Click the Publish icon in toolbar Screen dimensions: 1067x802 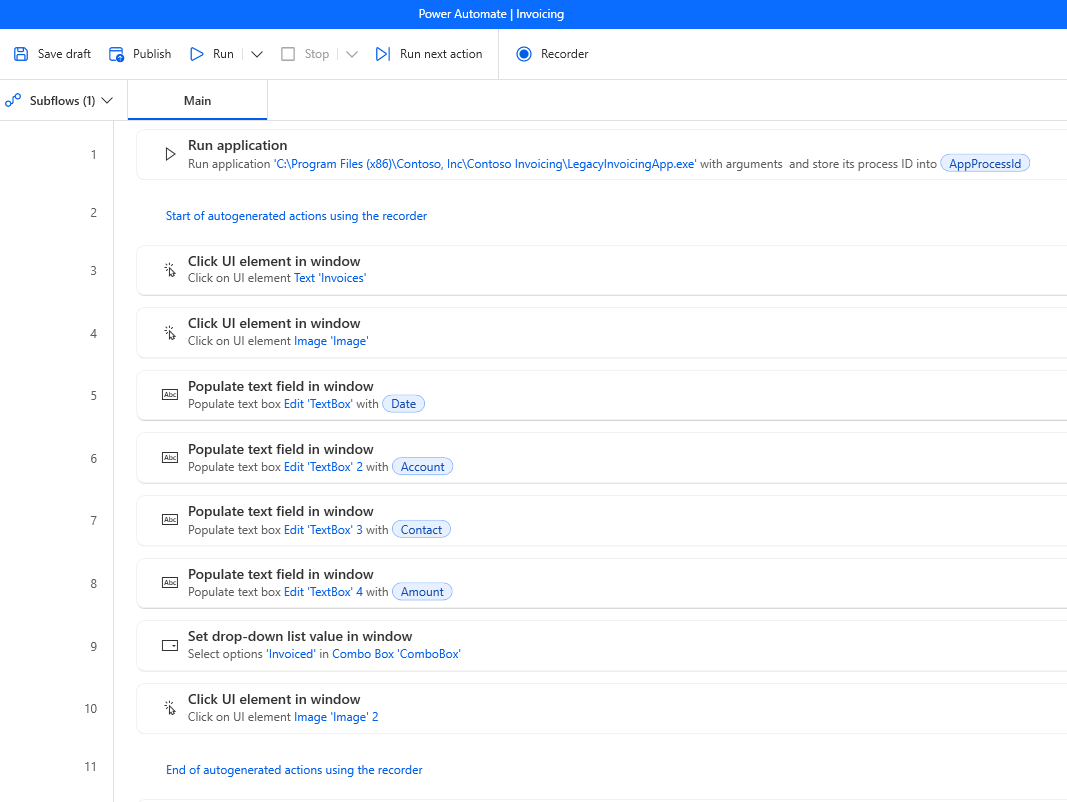tap(116, 54)
